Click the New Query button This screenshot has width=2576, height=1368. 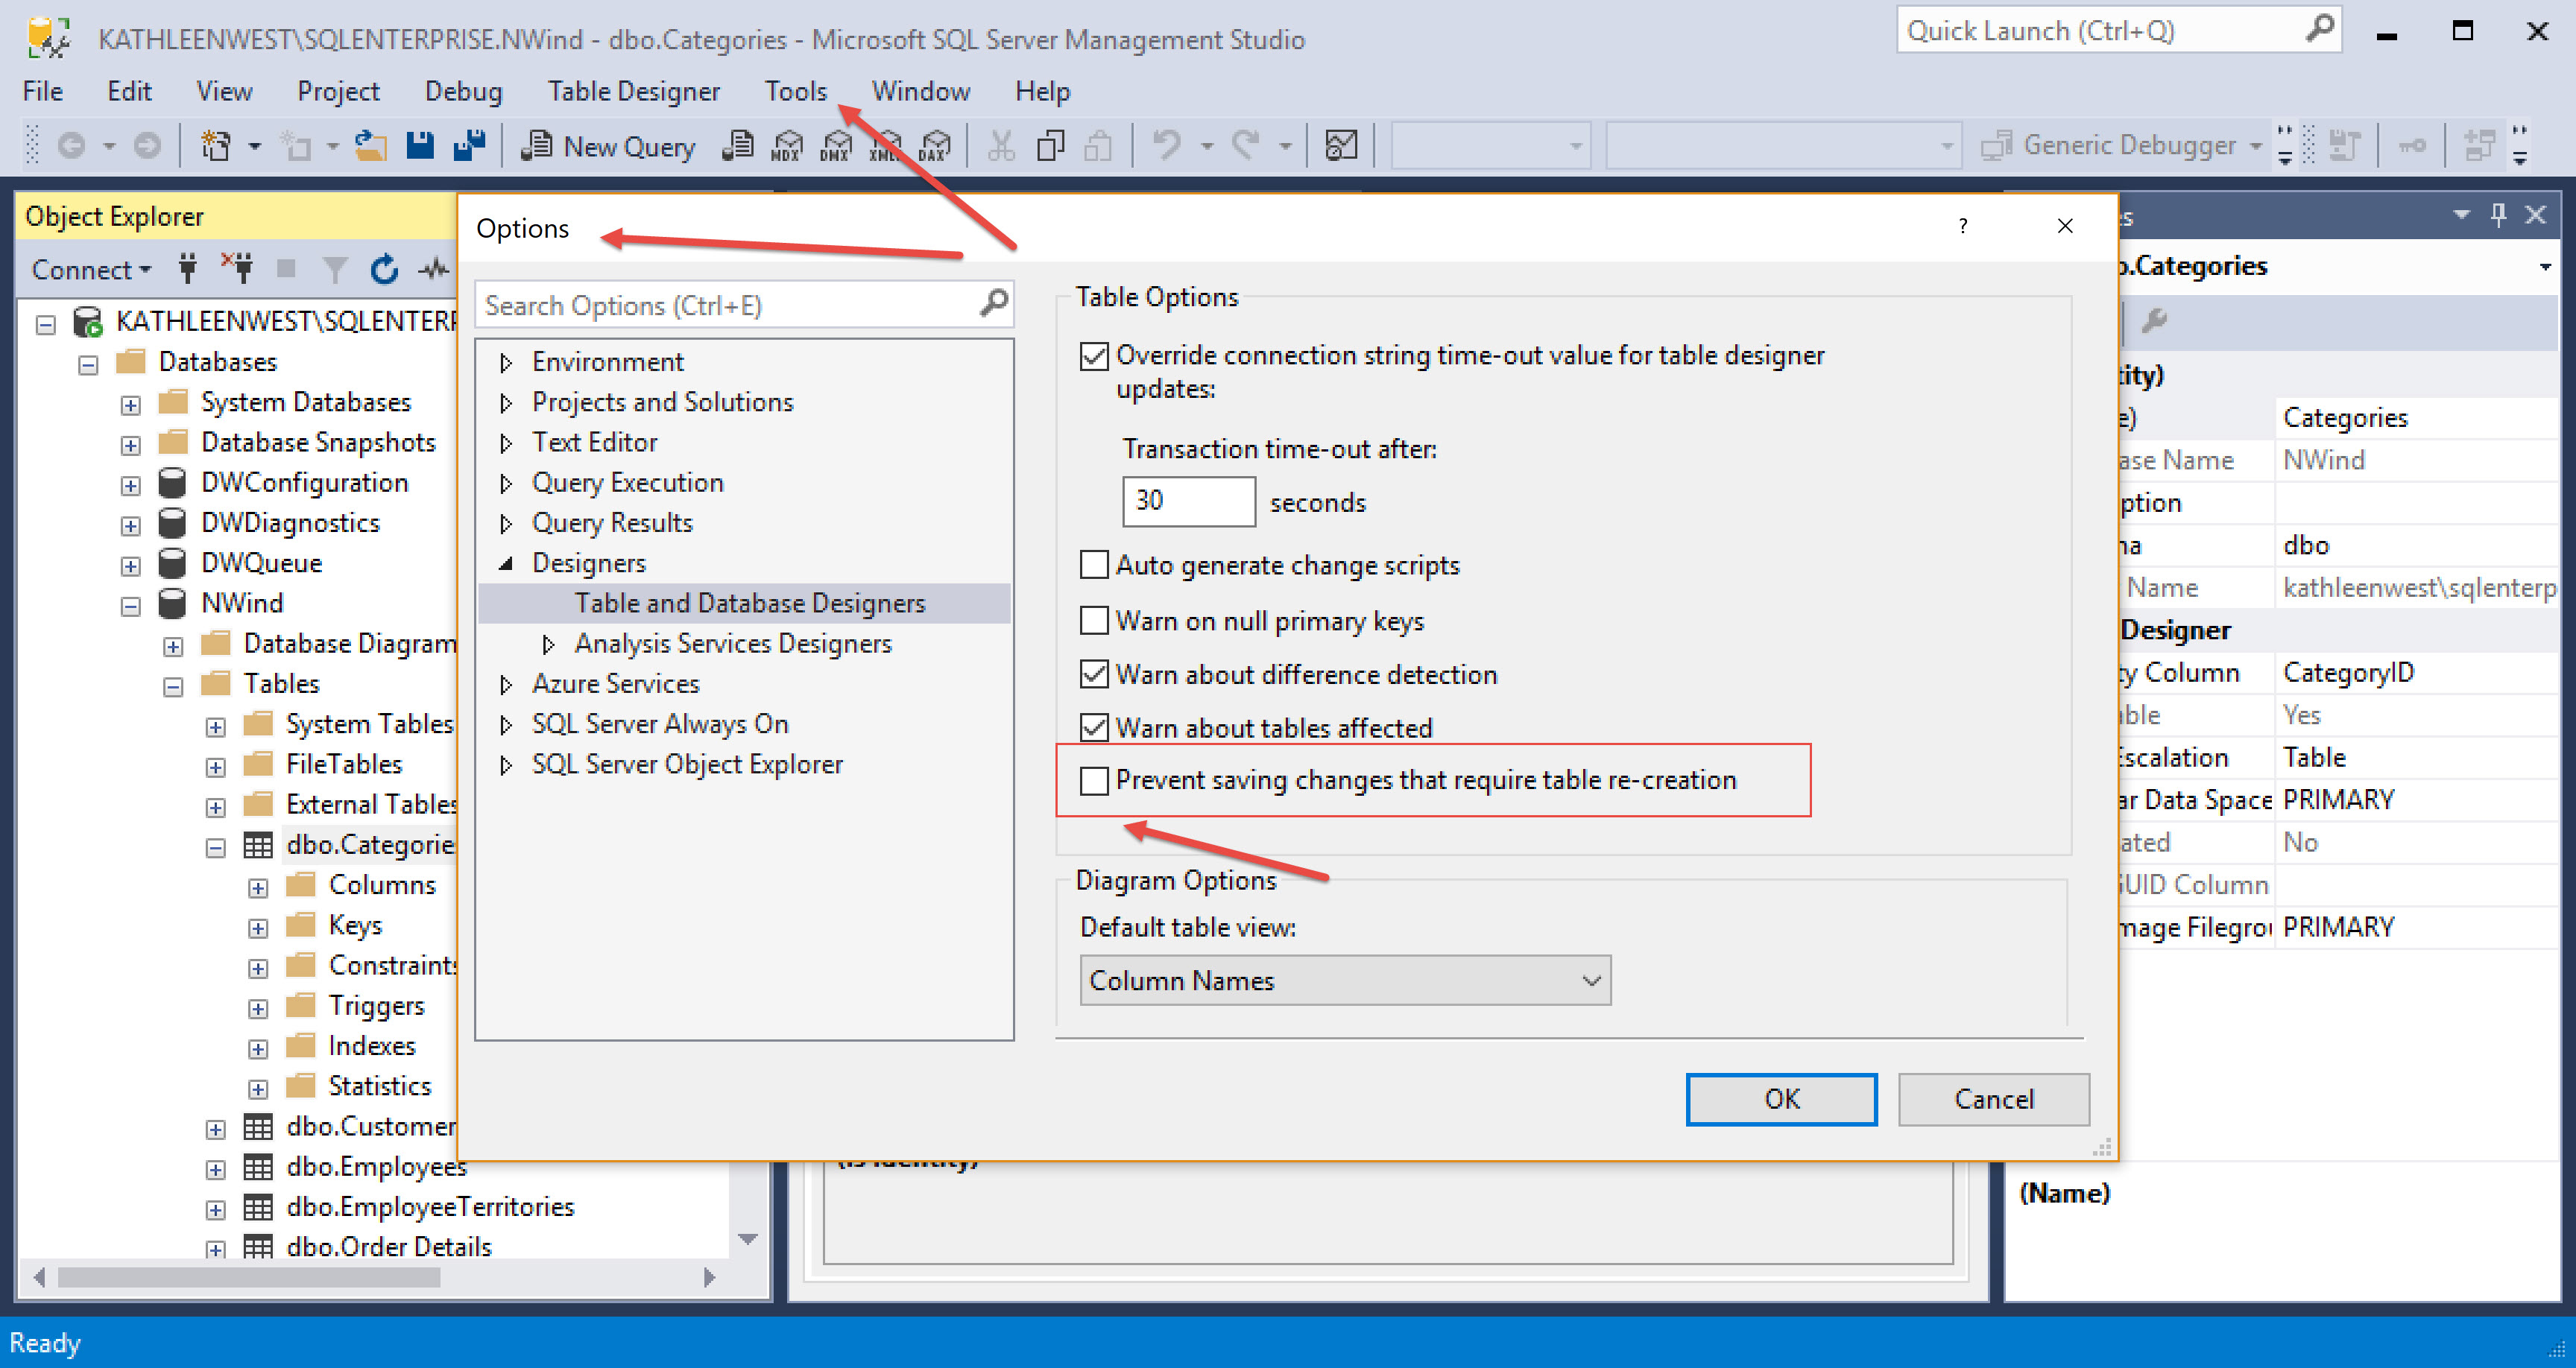tap(608, 146)
